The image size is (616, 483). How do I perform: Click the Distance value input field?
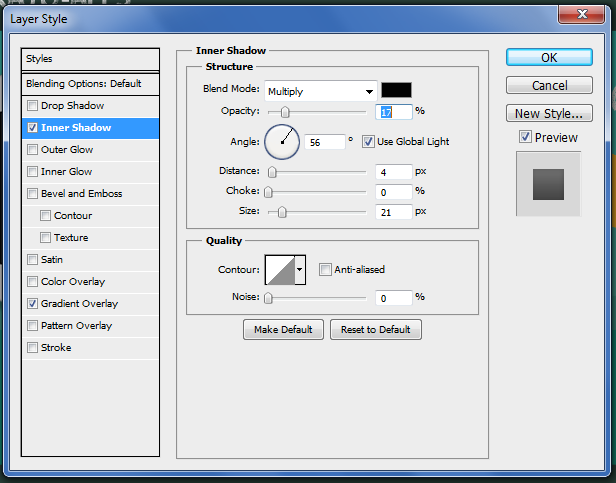tap(394, 172)
